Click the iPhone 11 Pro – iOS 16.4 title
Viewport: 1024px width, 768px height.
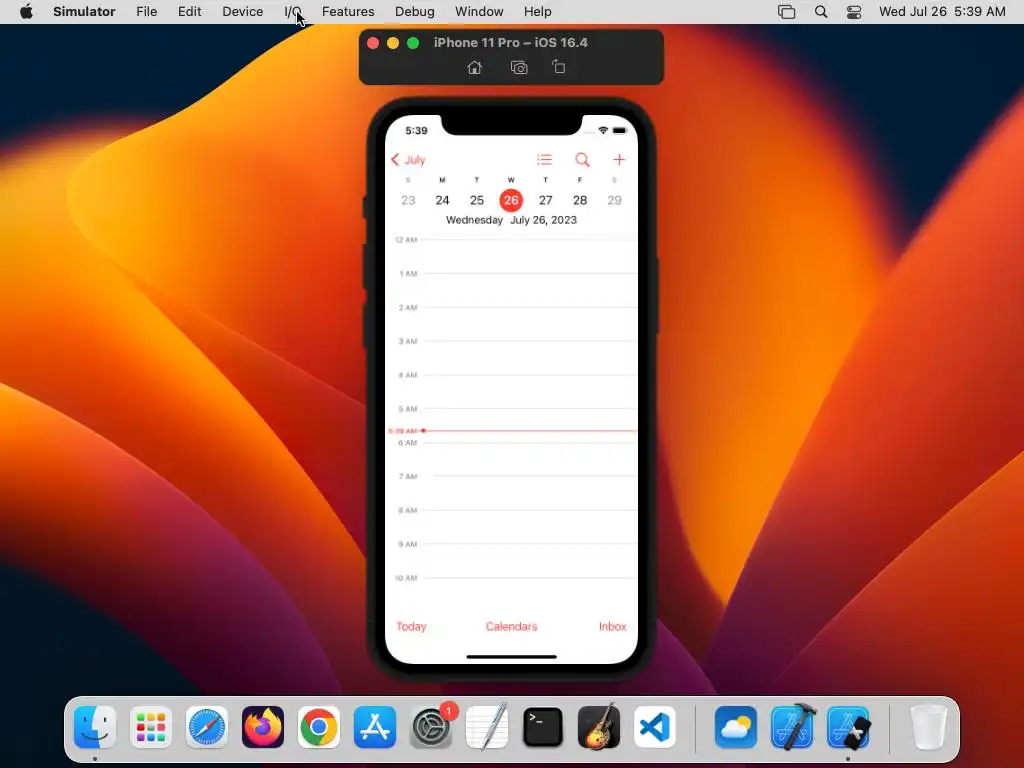(x=511, y=42)
